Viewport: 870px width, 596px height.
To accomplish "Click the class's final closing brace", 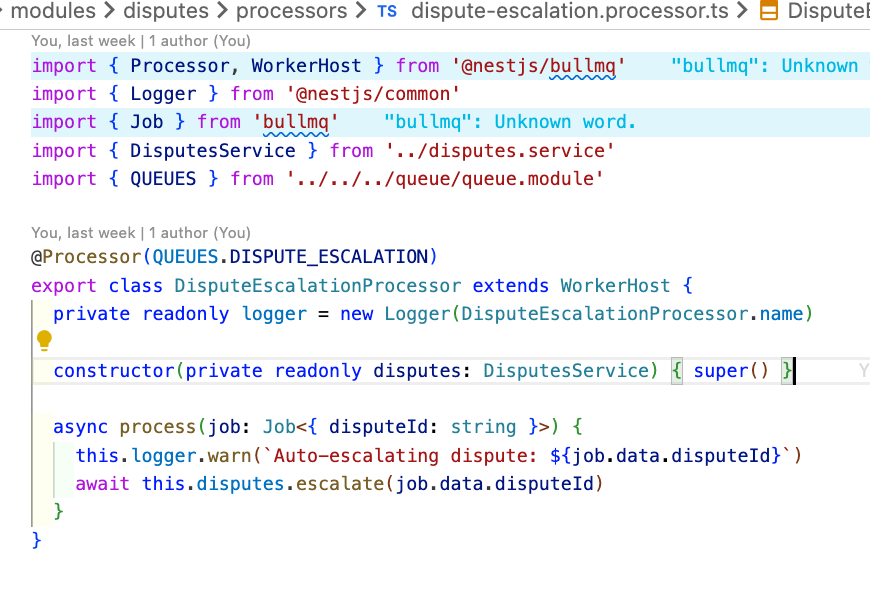I will 37,540.
